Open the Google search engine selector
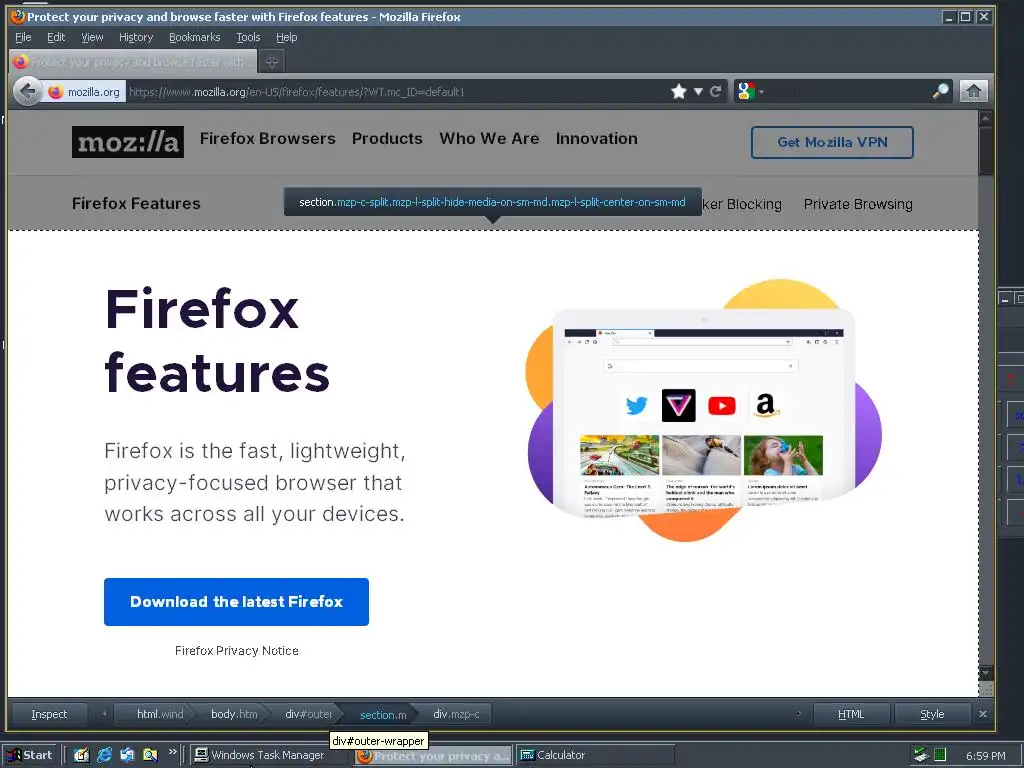This screenshot has width=1024, height=768. 749,91
